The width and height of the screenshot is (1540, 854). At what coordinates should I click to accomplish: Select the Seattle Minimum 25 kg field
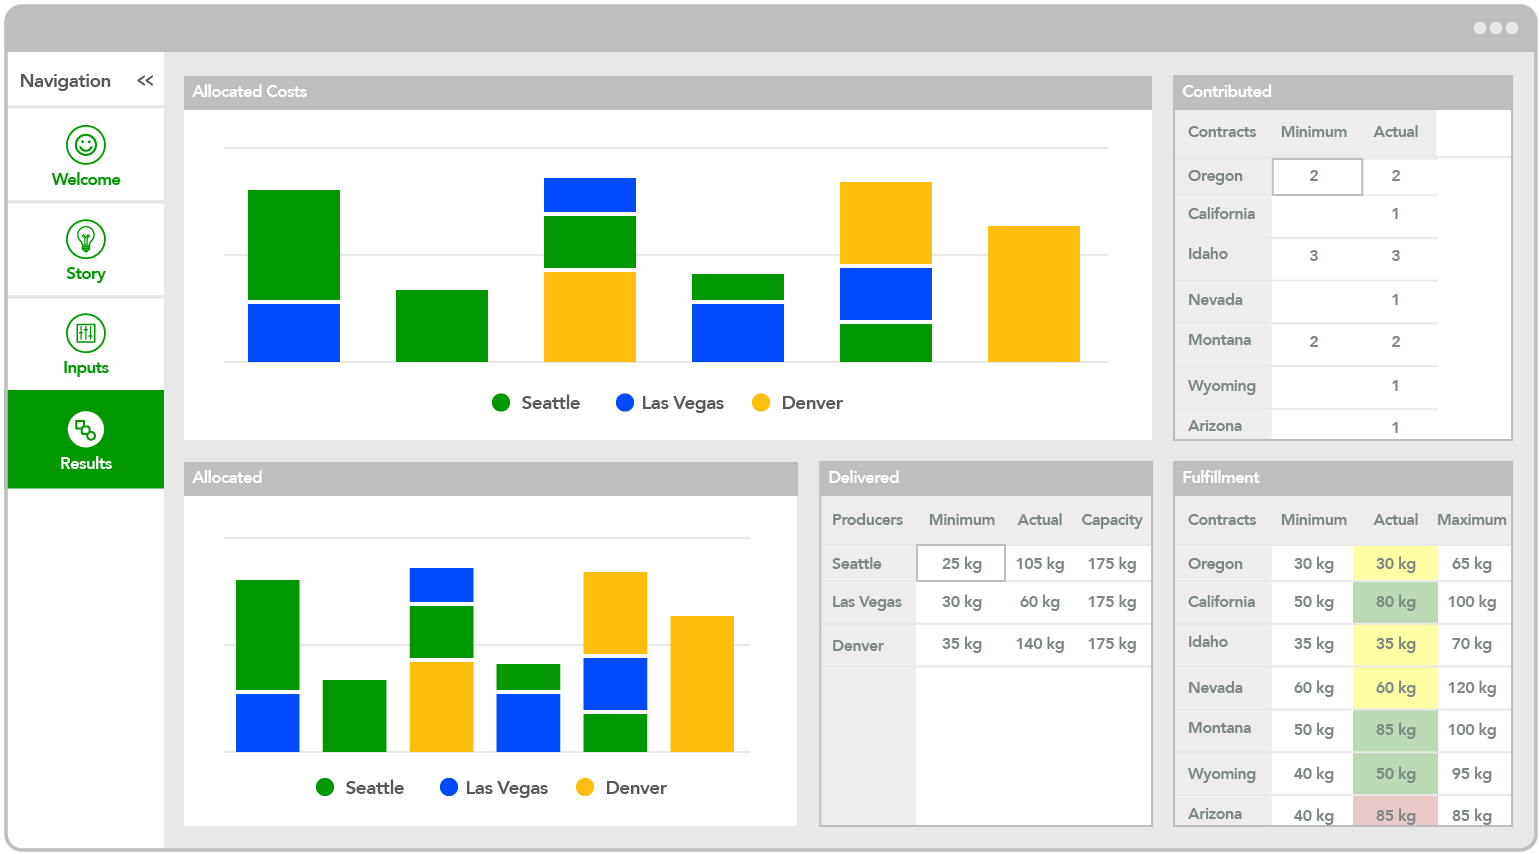(x=961, y=563)
